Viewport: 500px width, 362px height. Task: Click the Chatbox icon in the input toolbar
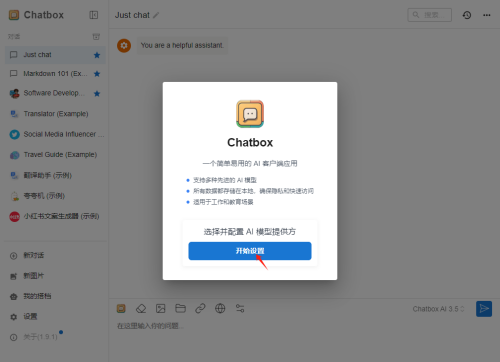[121, 309]
